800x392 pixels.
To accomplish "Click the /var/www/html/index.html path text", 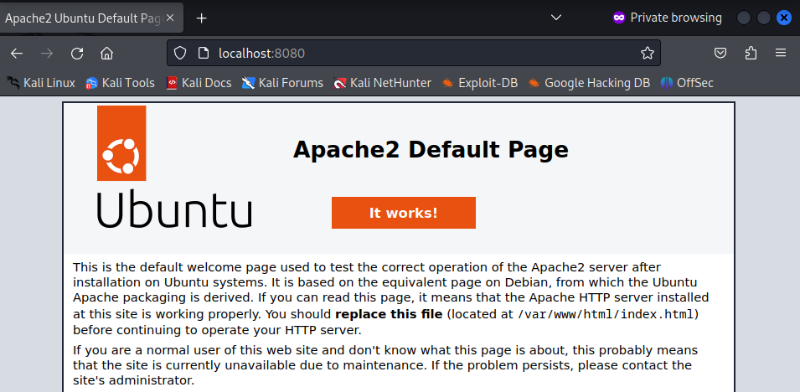I will click(x=605, y=314).
